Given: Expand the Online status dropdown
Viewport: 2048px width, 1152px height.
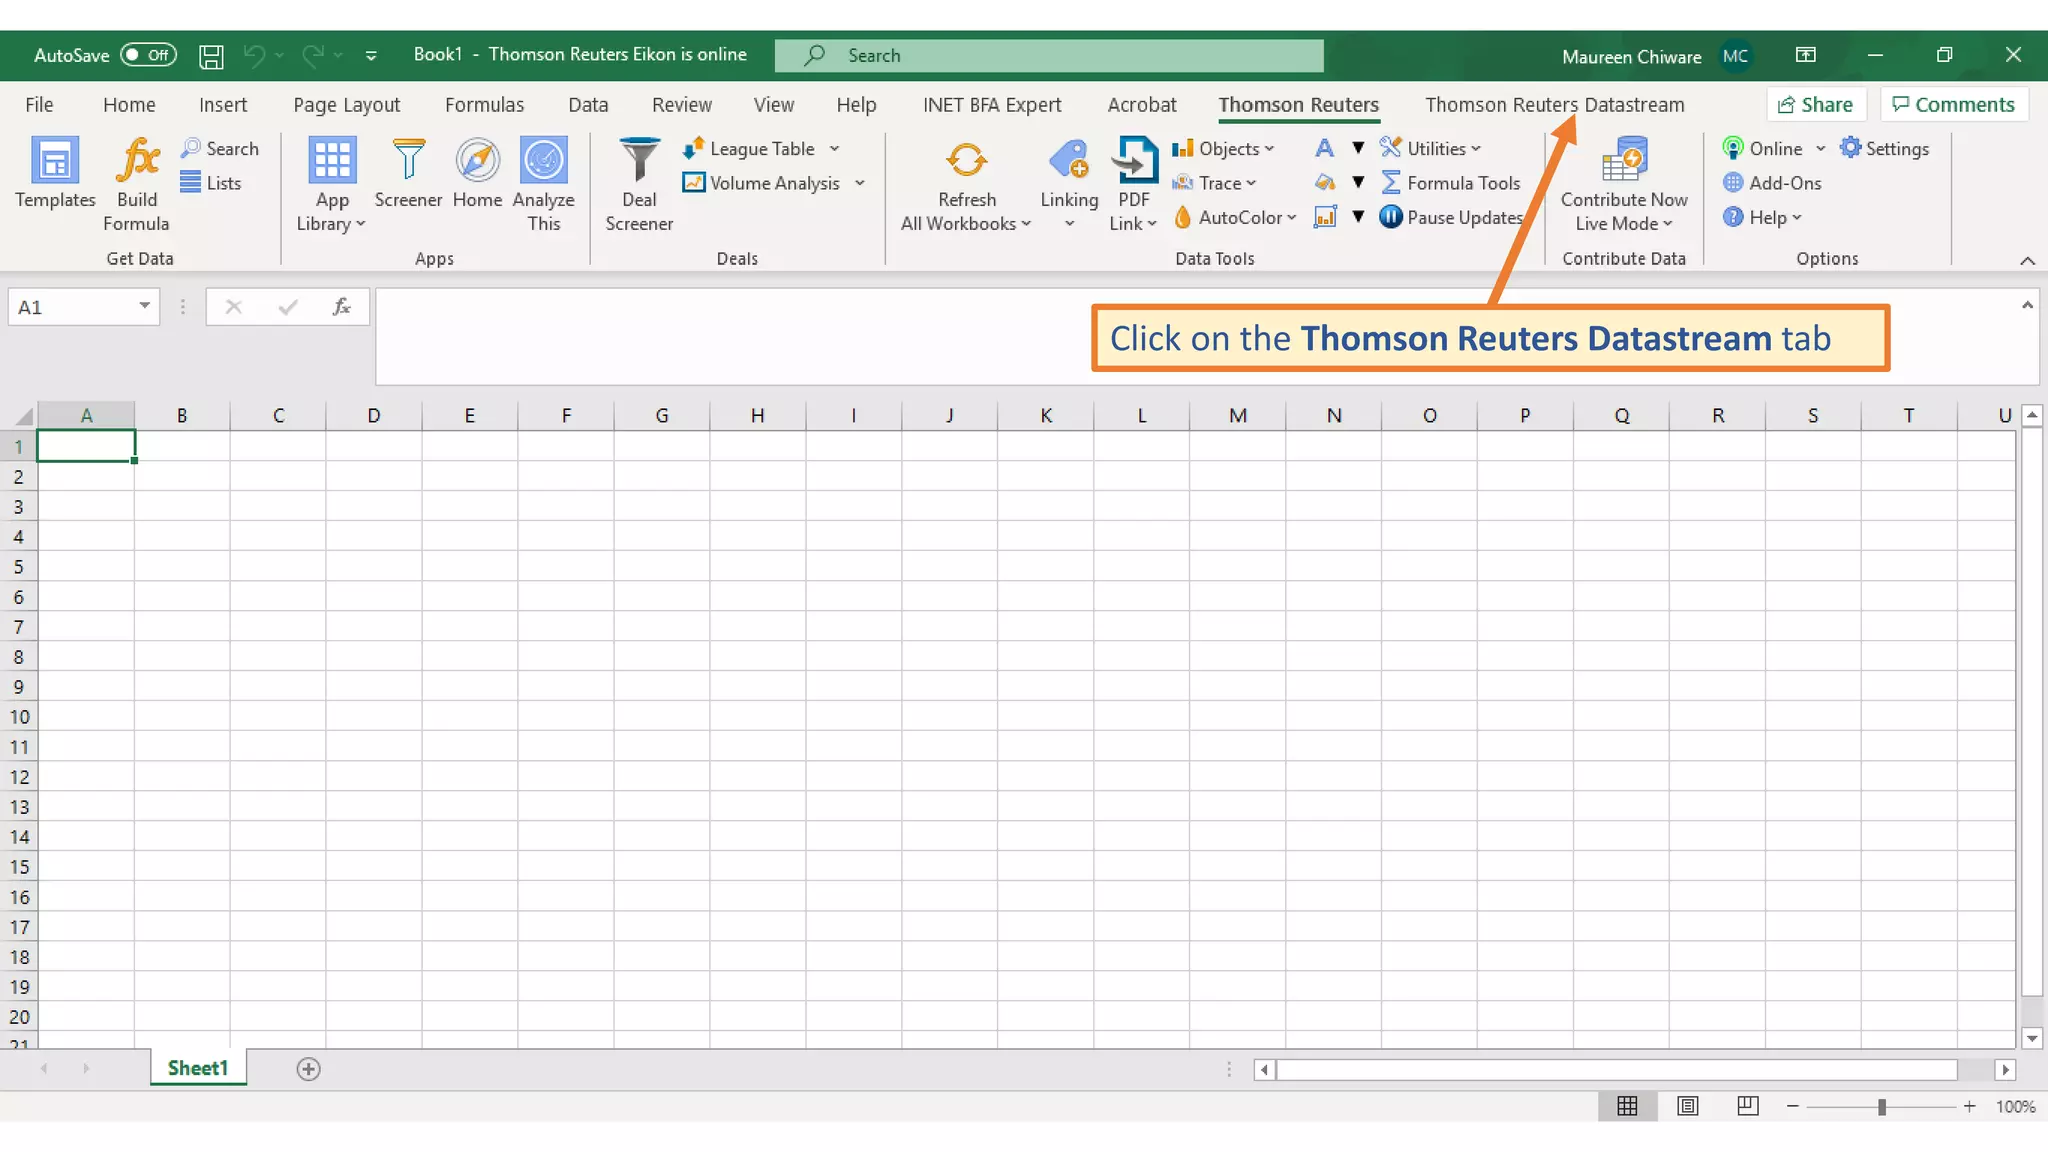Looking at the screenshot, I should 1821,148.
